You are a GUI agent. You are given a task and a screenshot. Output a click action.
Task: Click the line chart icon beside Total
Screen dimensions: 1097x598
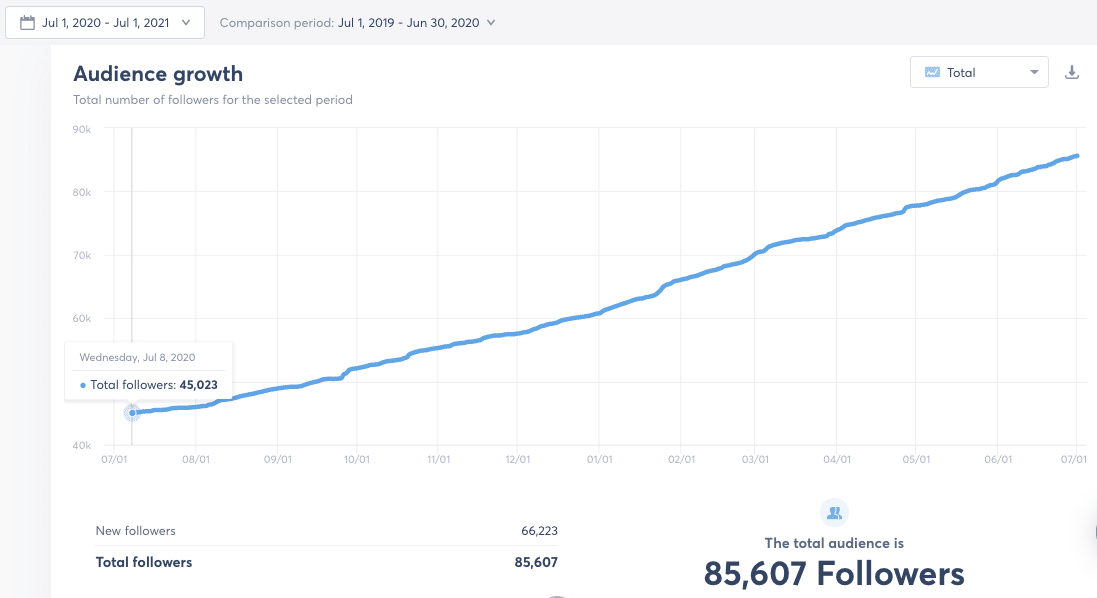[932, 72]
